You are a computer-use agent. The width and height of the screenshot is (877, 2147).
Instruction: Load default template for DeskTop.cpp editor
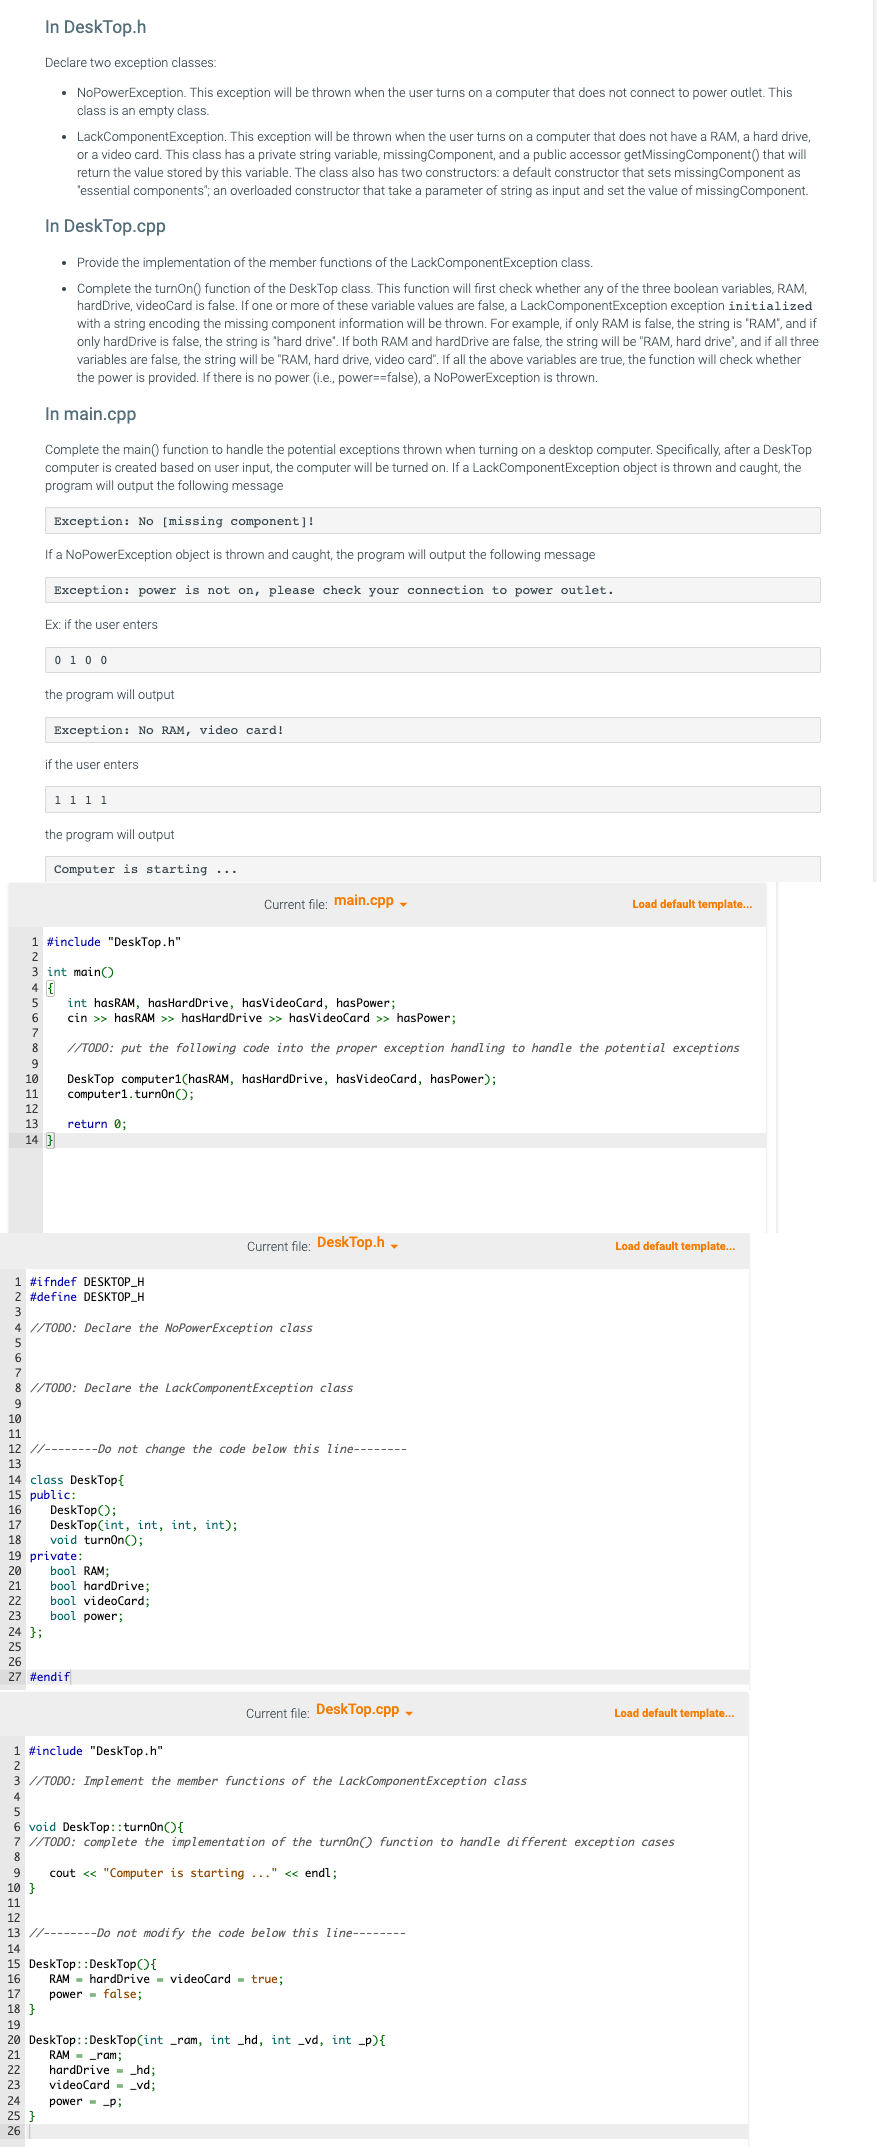pyautogui.click(x=674, y=1713)
